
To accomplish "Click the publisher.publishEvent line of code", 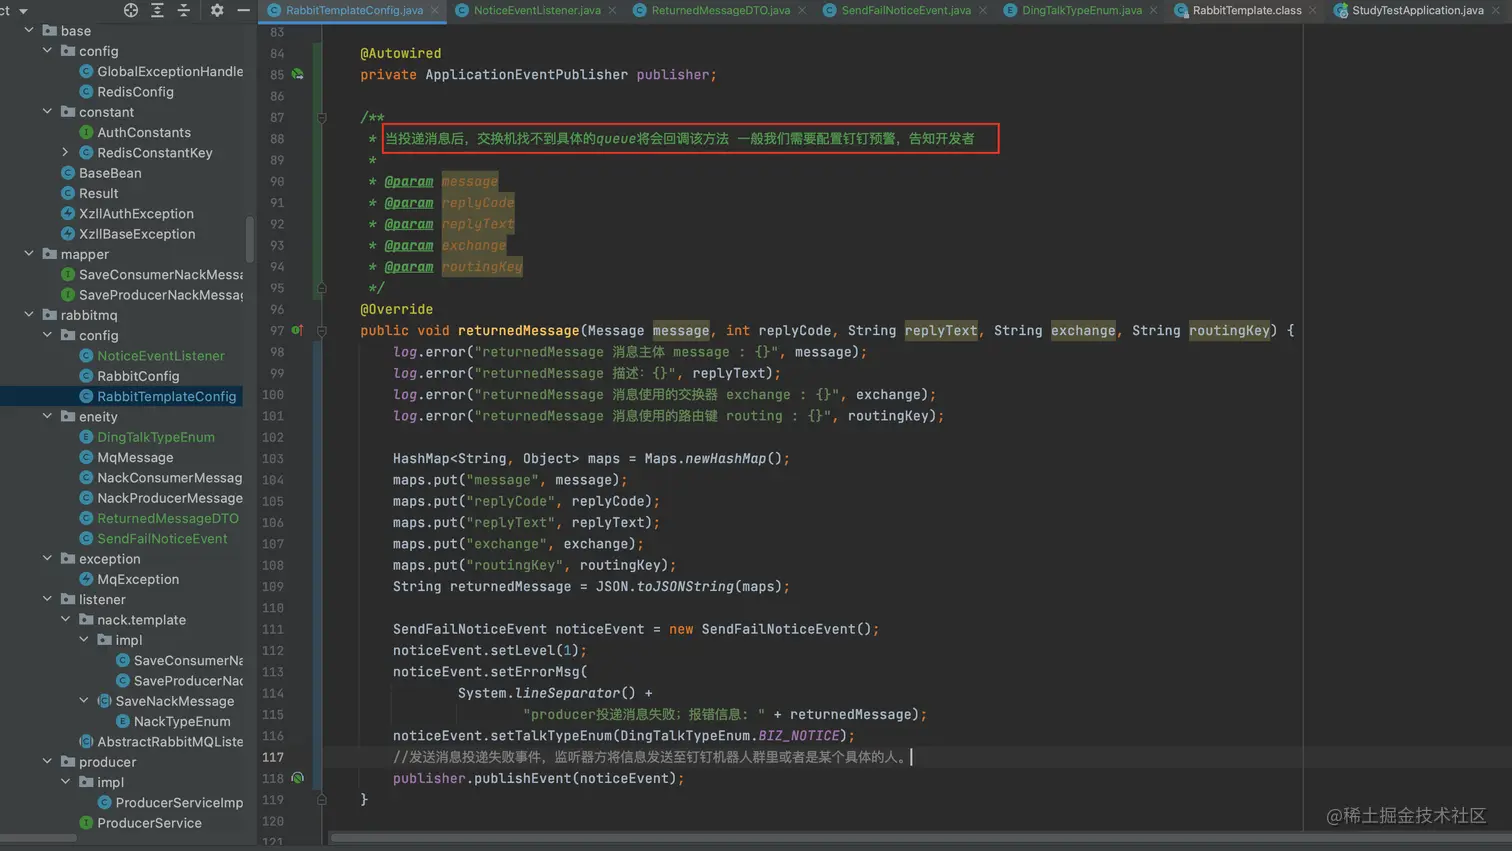I will (x=538, y=778).
